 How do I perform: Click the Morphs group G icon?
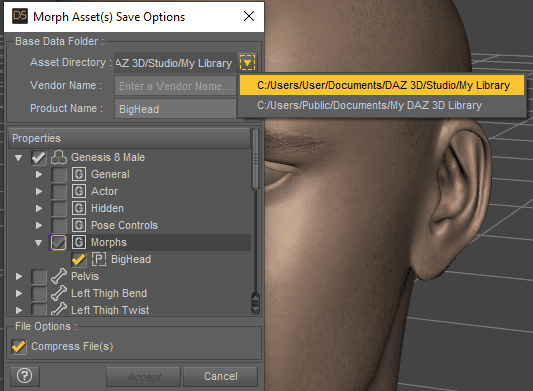[x=79, y=242]
